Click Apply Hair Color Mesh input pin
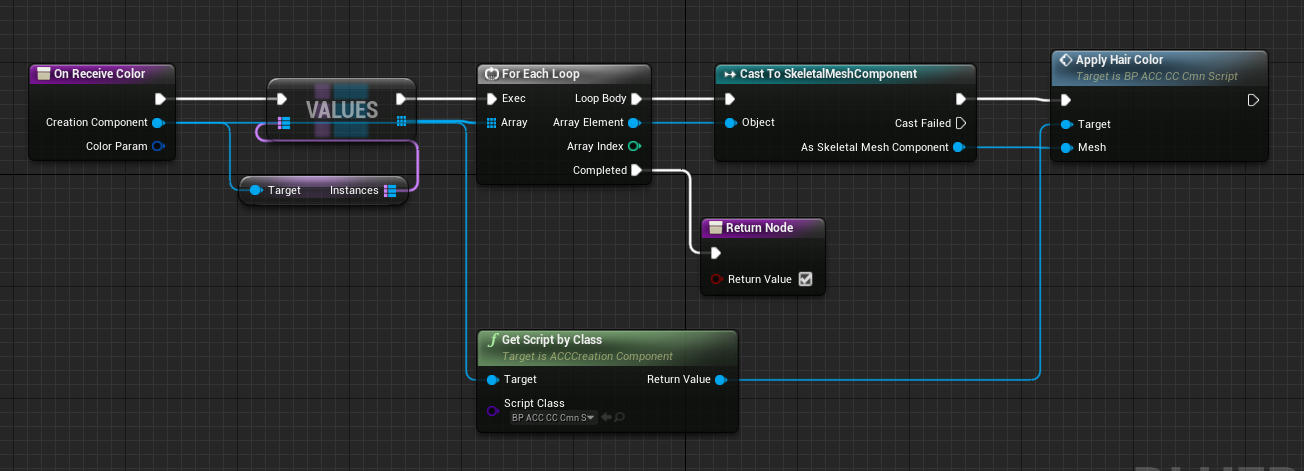 1066,148
